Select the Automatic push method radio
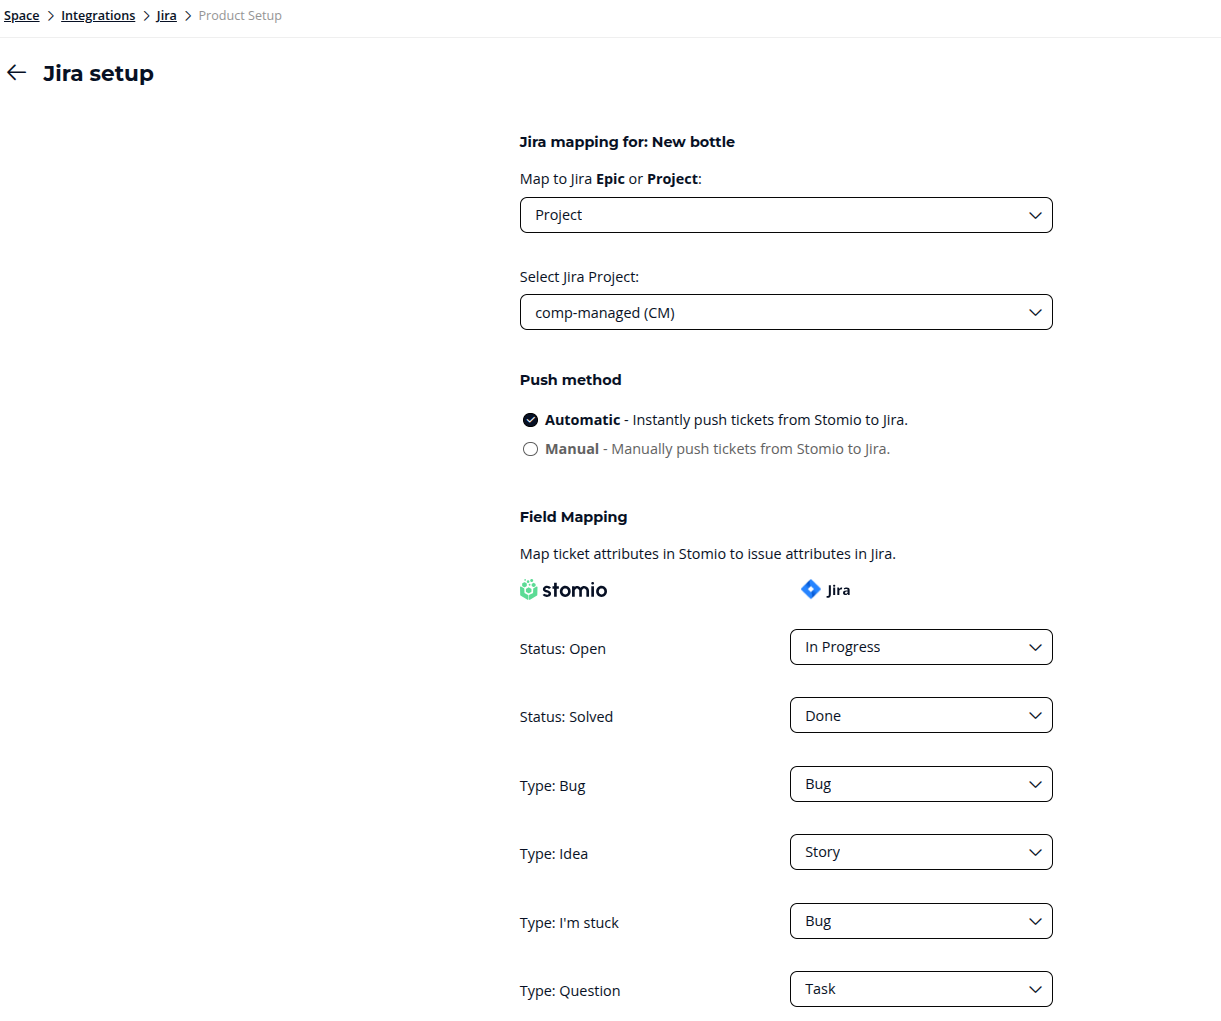The image size is (1221, 1021). pyautogui.click(x=531, y=420)
